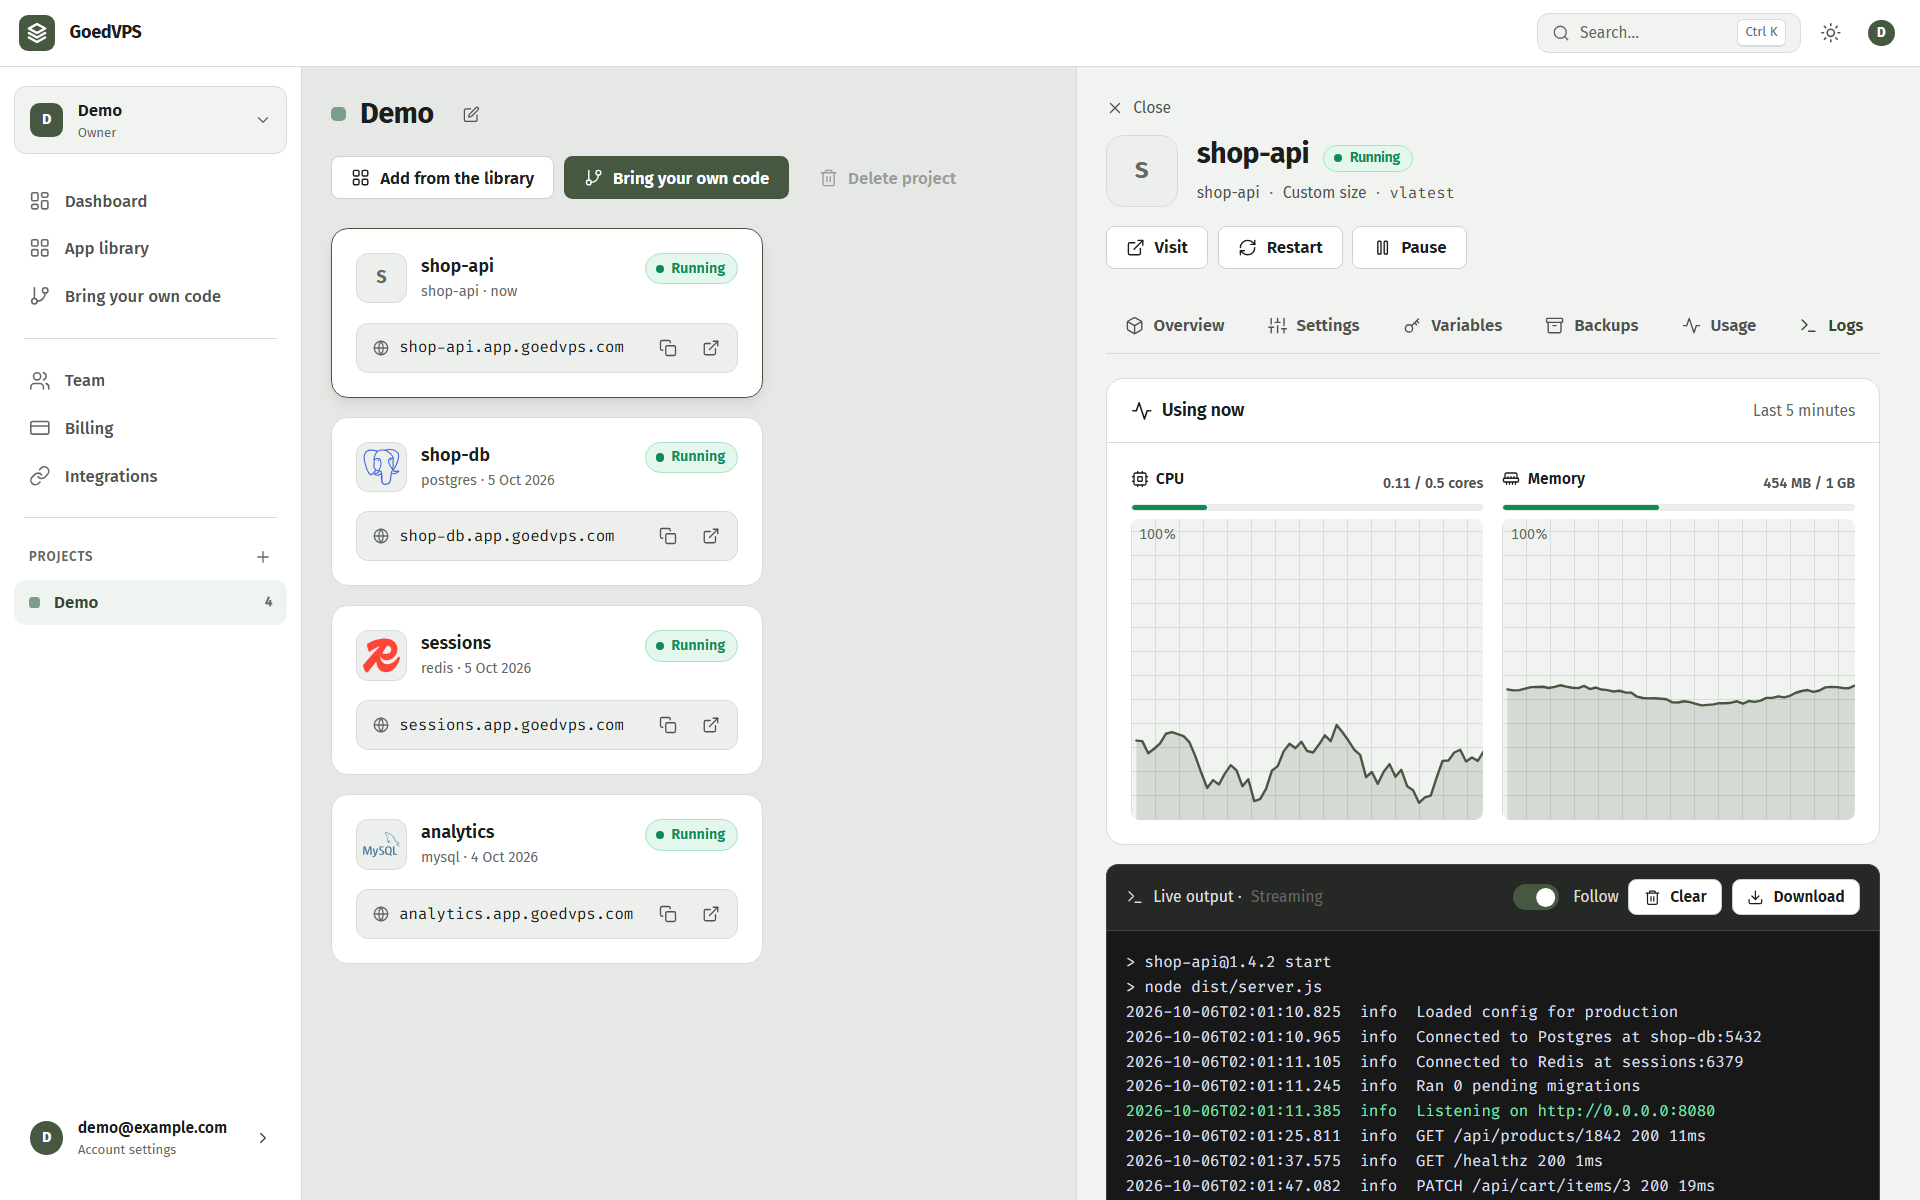Screen dimensions: 1920x1200
Task: Open the Usage tab
Action: point(1719,326)
